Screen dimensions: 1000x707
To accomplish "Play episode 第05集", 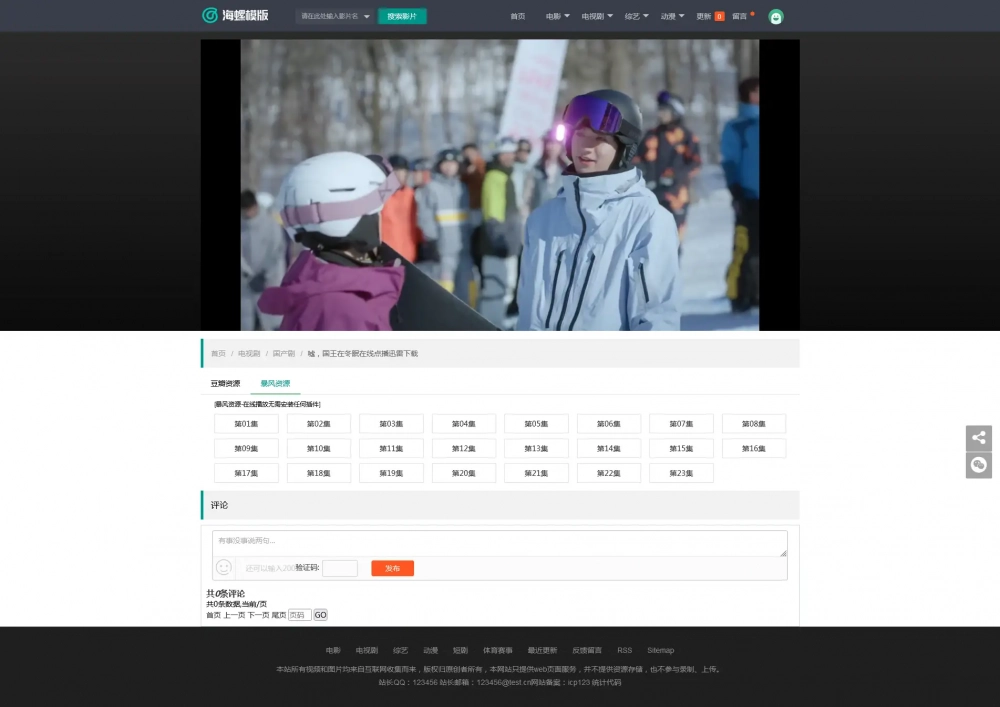I will [536, 424].
